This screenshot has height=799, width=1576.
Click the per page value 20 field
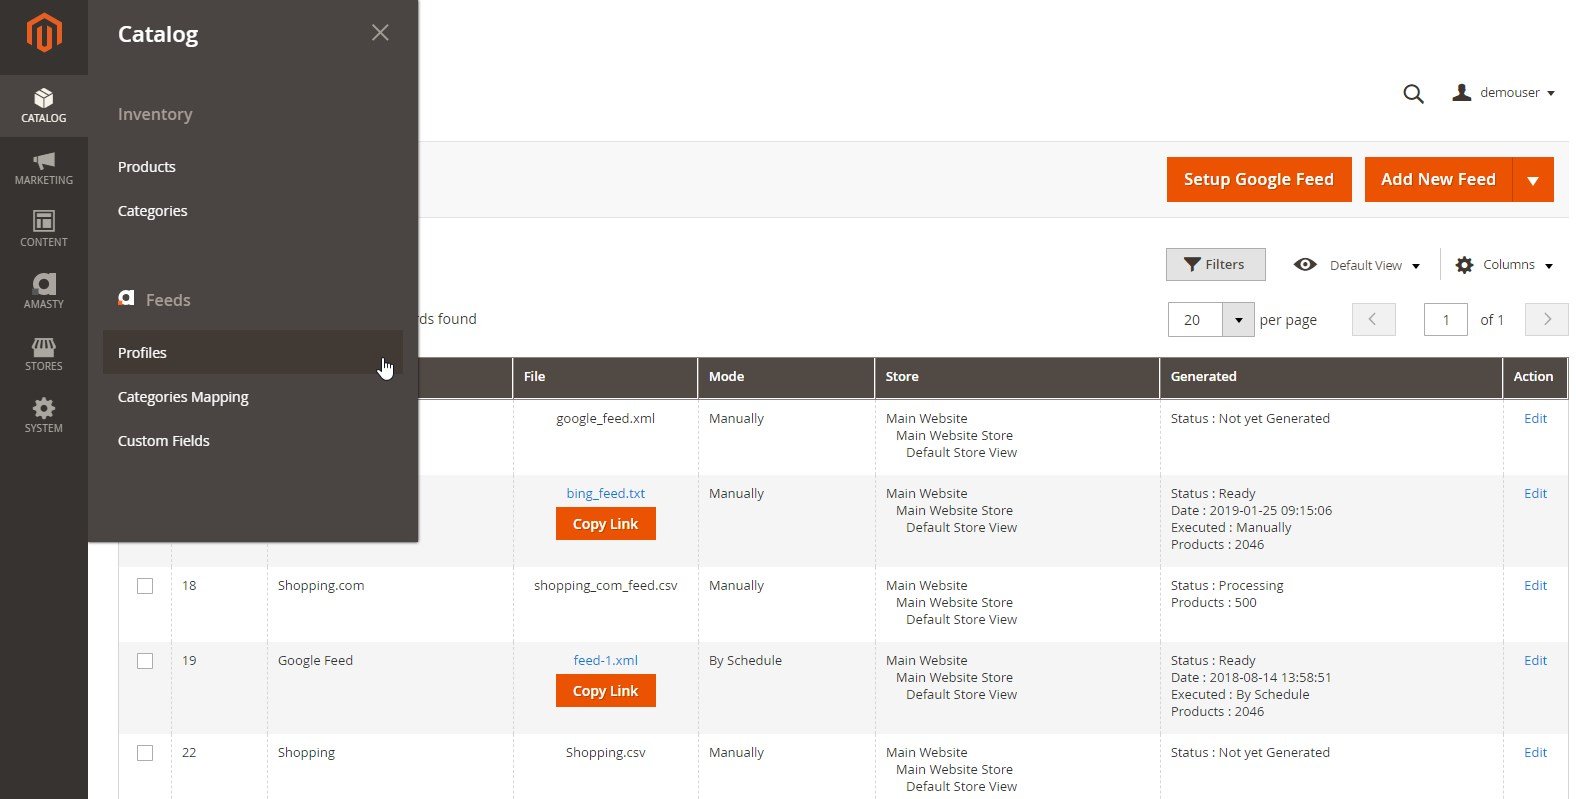click(1196, 320)
